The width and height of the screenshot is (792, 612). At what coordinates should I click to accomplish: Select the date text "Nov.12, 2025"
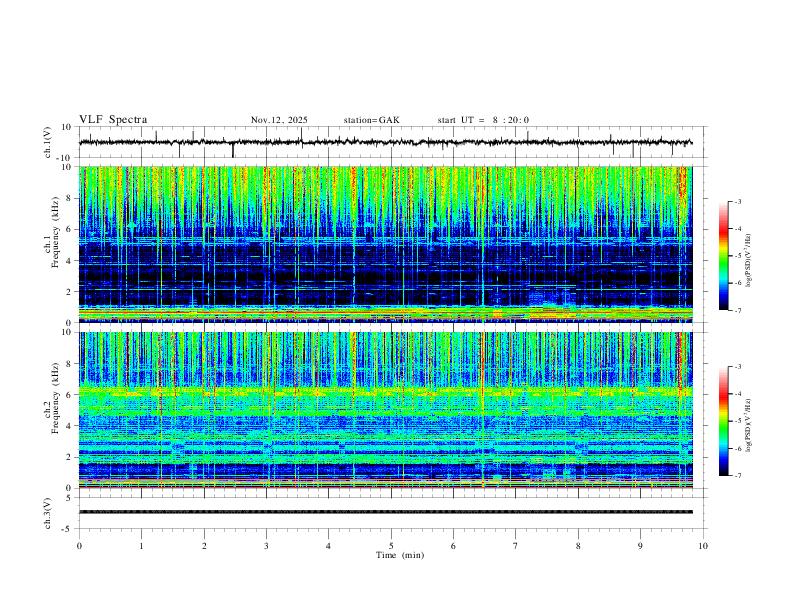point(279,120)
